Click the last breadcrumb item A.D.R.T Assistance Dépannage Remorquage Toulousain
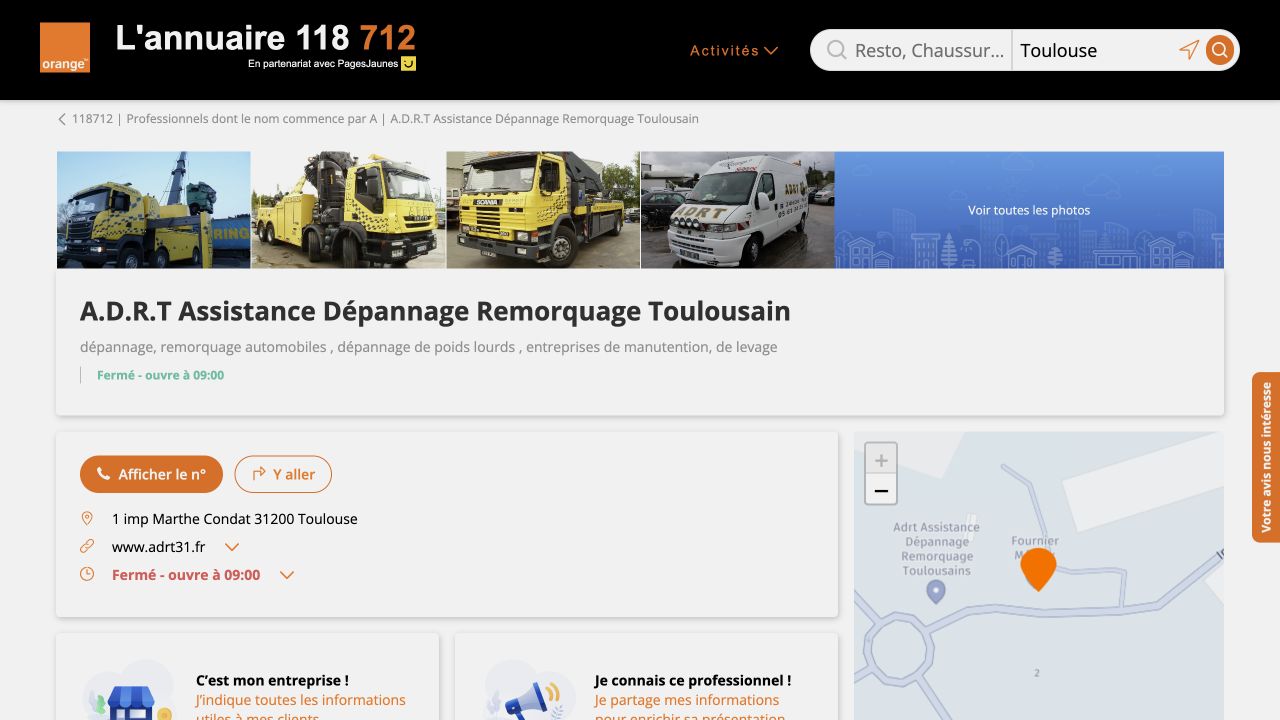The height and width of the screenshot is (720, 1280). [x=545, y=119]
